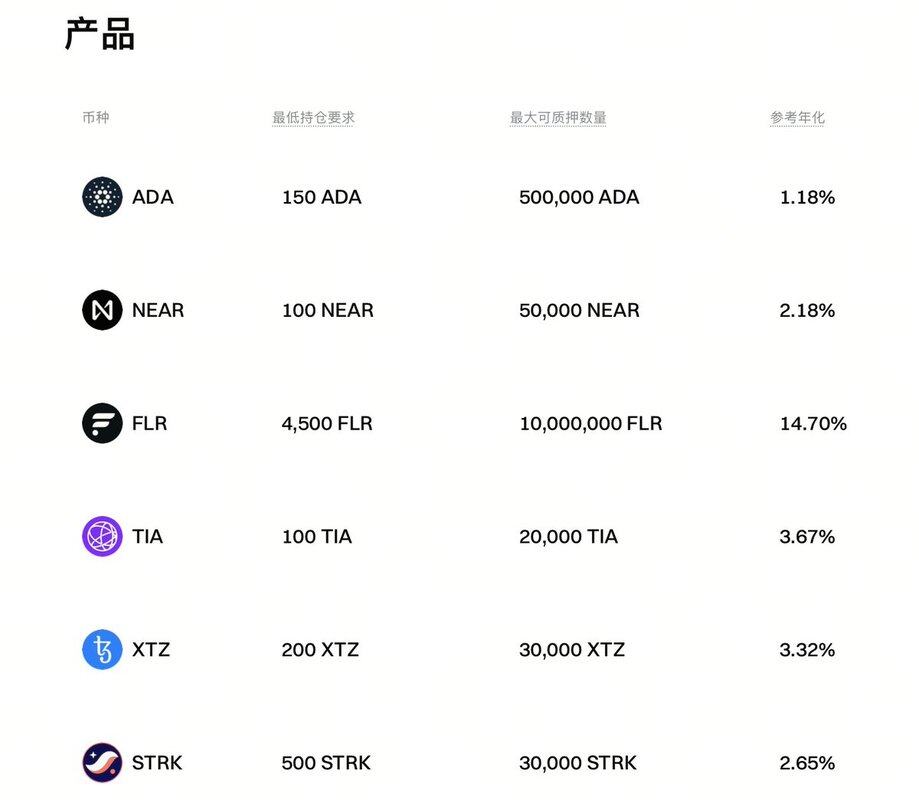Click the 最低持仓要求 column header
Viewport: 919px width, 800px height.
[x=313, y=118]
